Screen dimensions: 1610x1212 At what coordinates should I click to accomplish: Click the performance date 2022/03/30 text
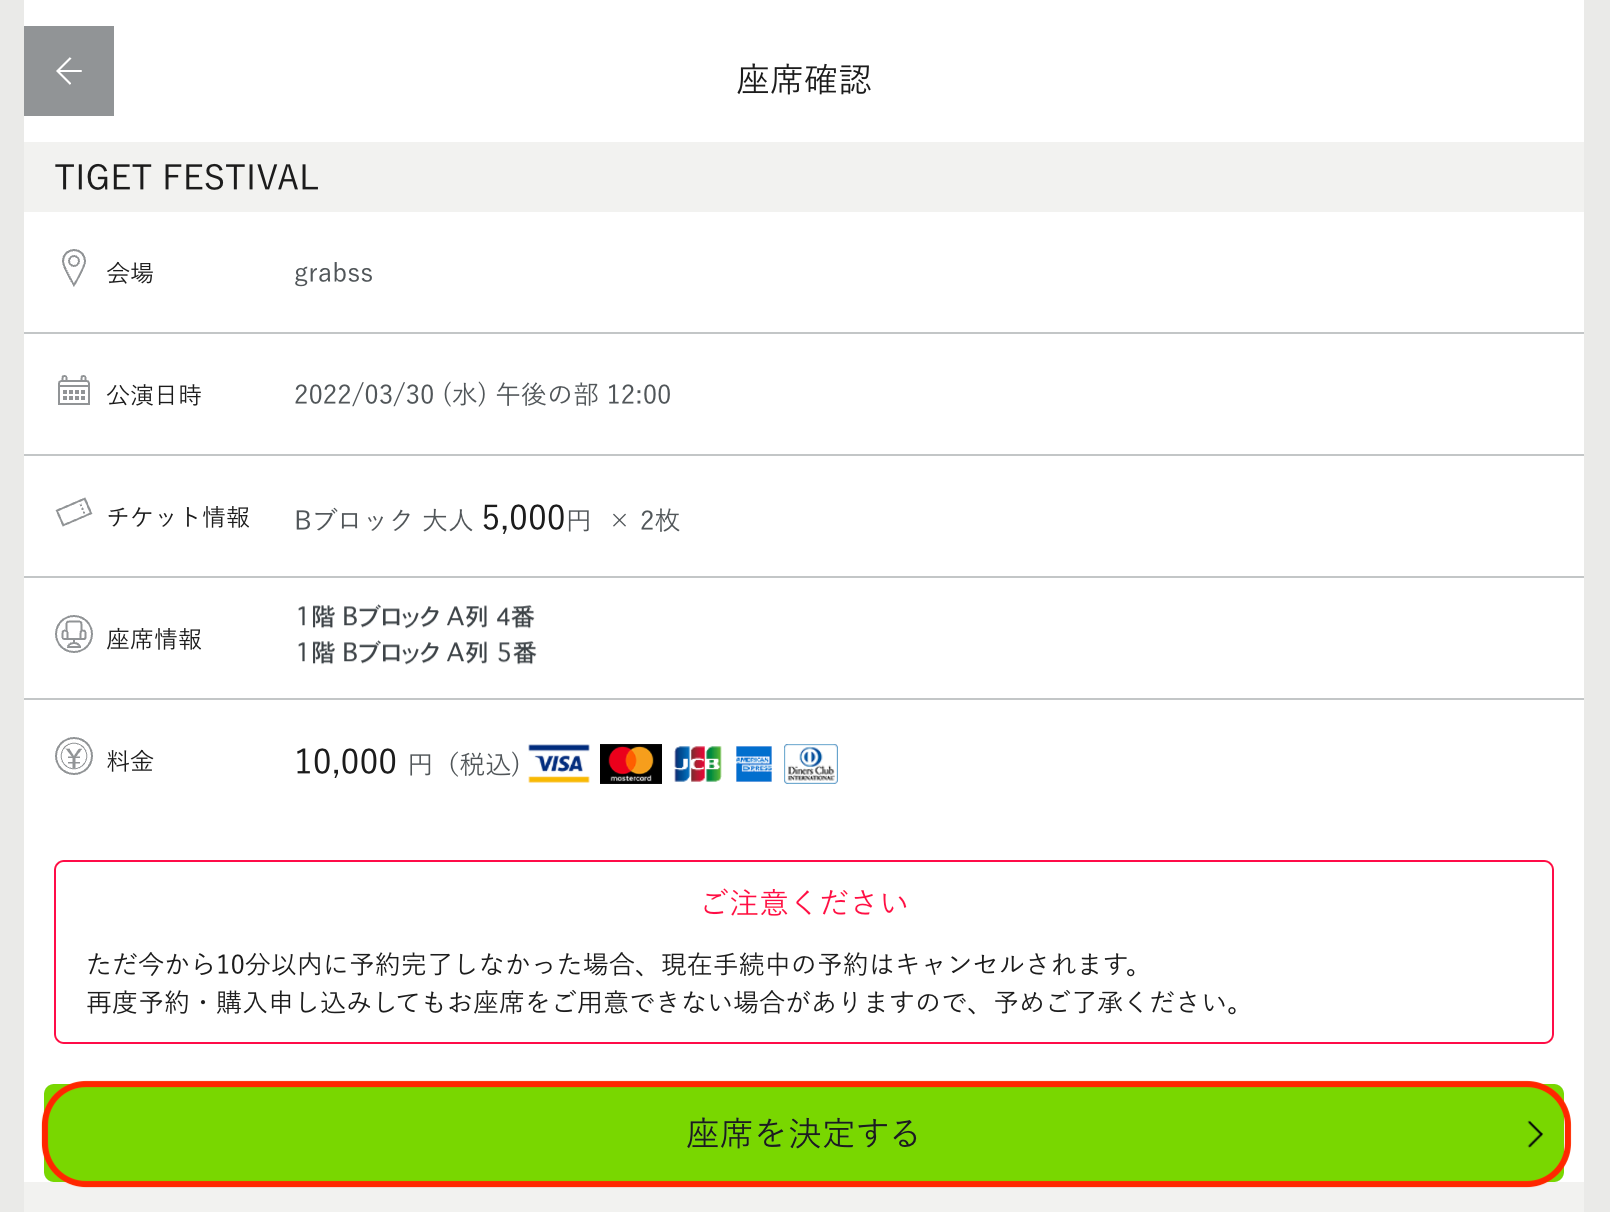pyautogui.click(x=363, y=395)
